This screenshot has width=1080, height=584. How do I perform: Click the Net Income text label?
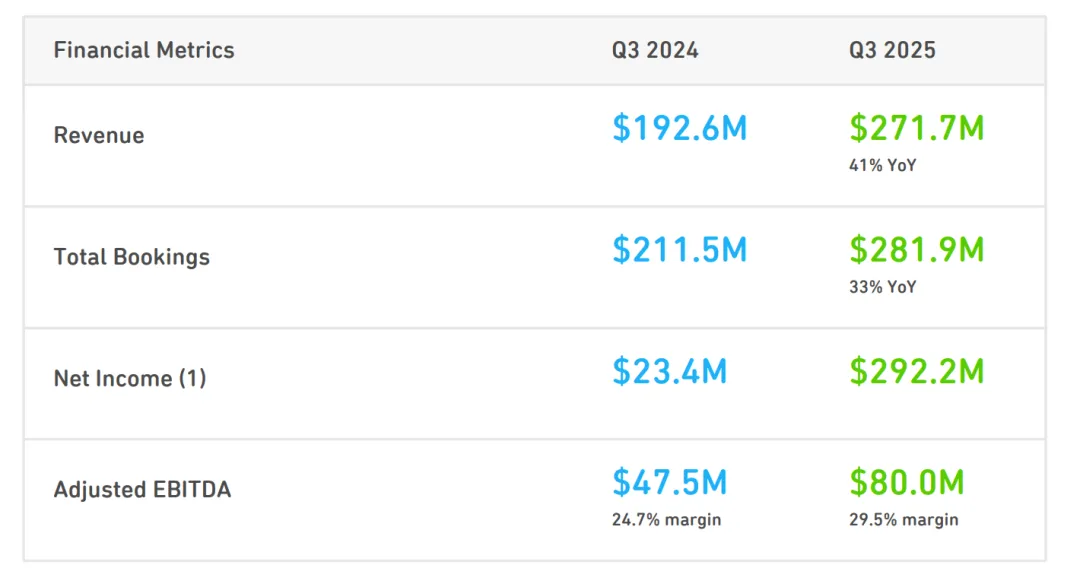pos(113,379)
